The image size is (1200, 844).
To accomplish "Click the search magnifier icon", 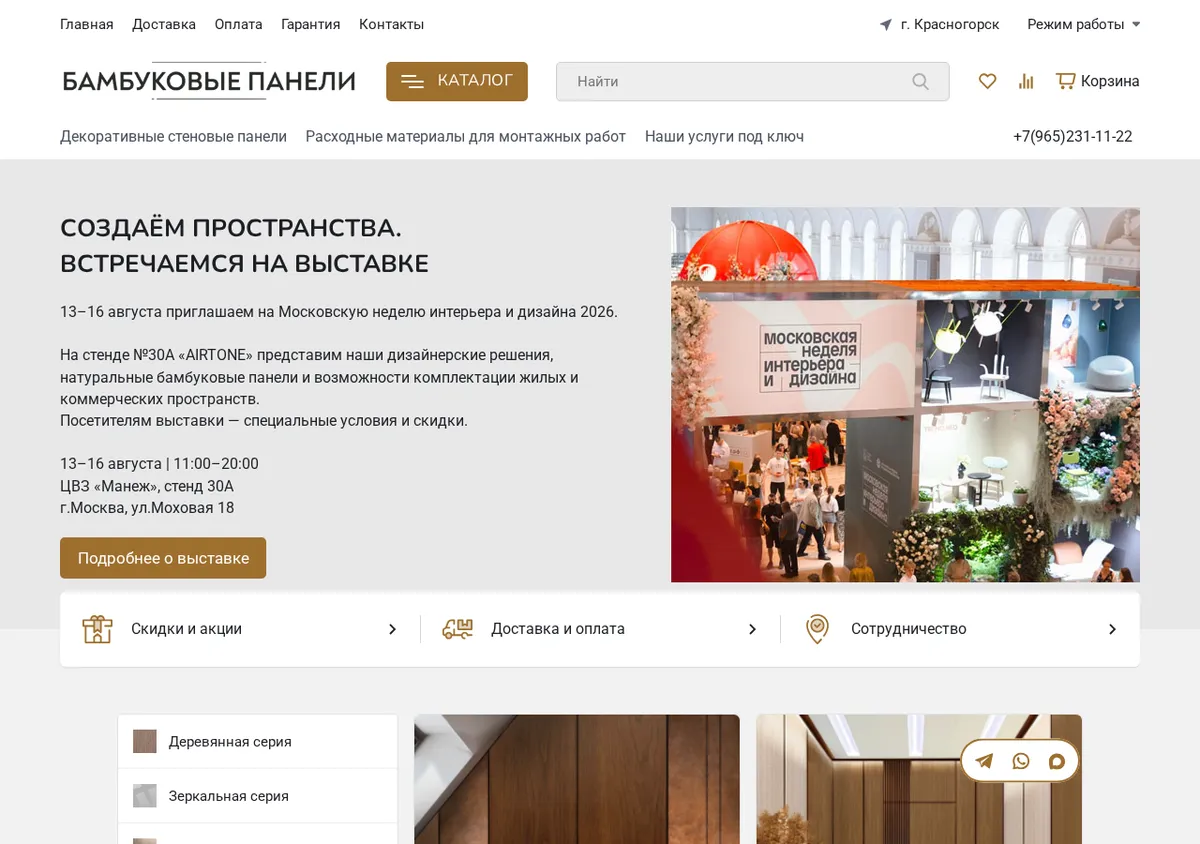I will pos(920,82).
